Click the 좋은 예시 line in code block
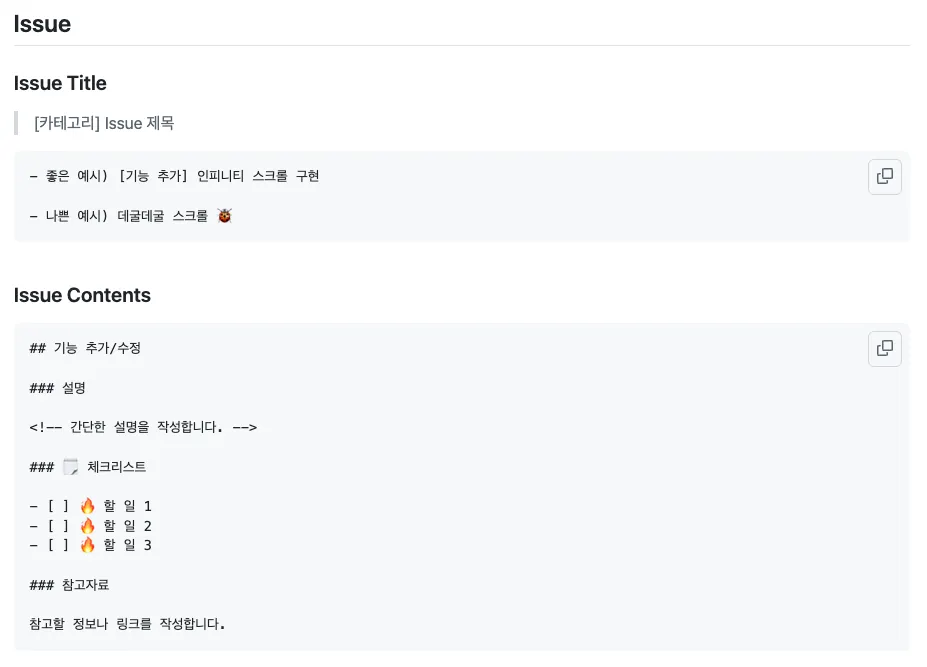927x667 pixels. (x=174, y=176)
